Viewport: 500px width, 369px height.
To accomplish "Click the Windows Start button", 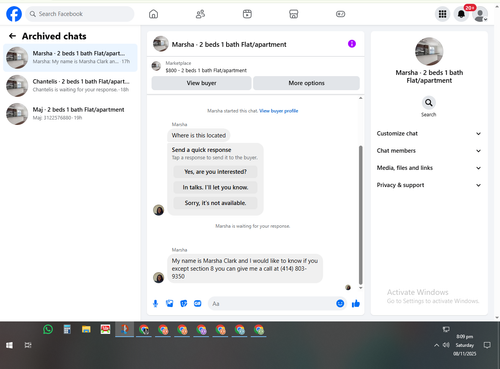I will coord(9,345).
